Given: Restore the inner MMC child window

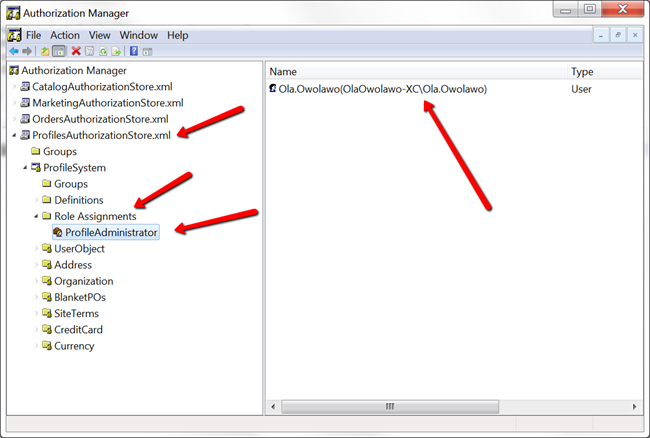Looking at the screenshot, I should click(x=618, y=36).
